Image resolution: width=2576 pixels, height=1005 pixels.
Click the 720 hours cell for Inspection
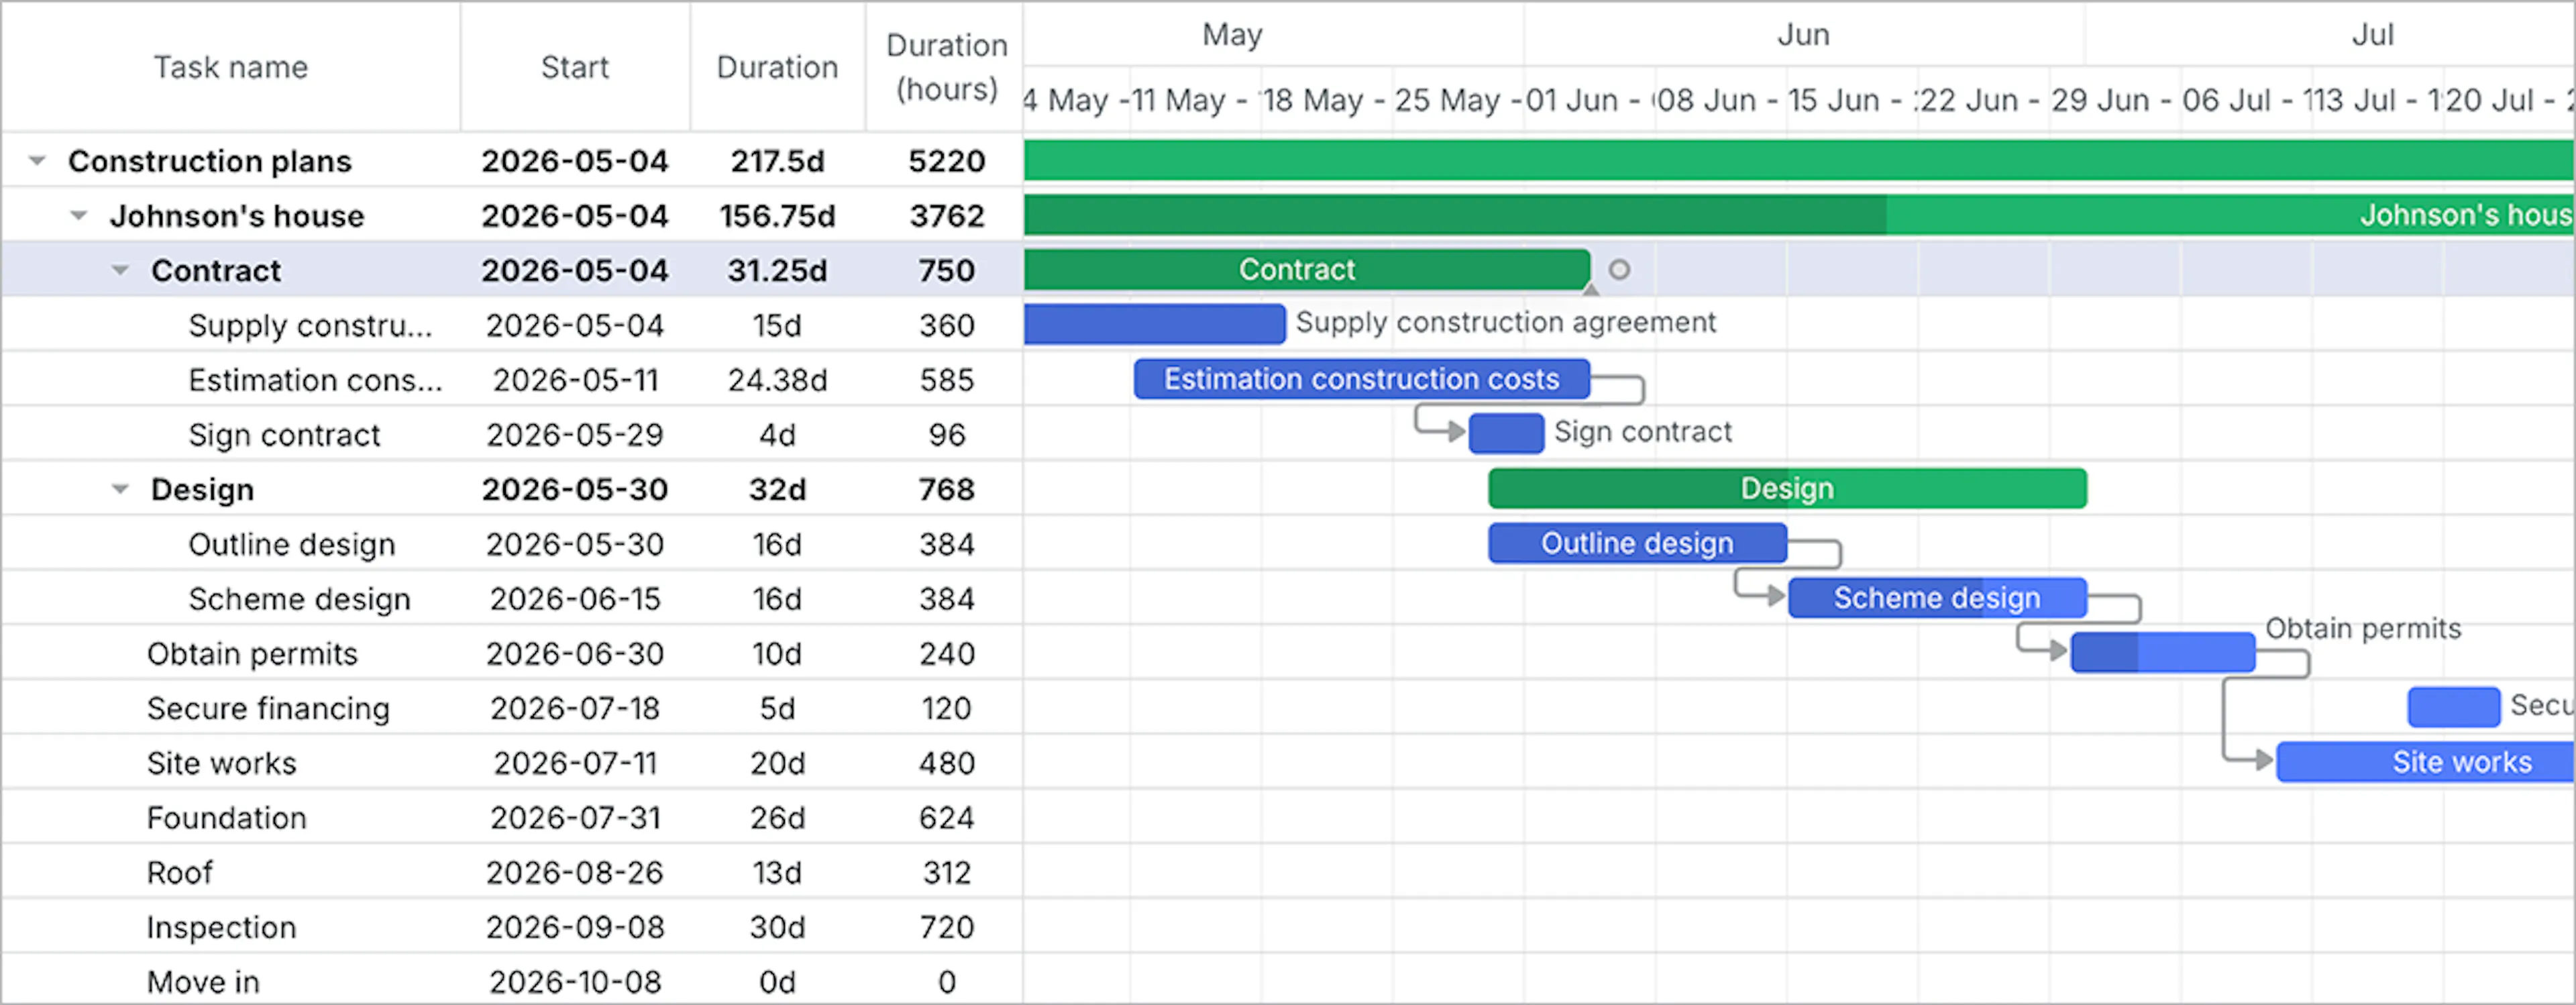point(945,927)
